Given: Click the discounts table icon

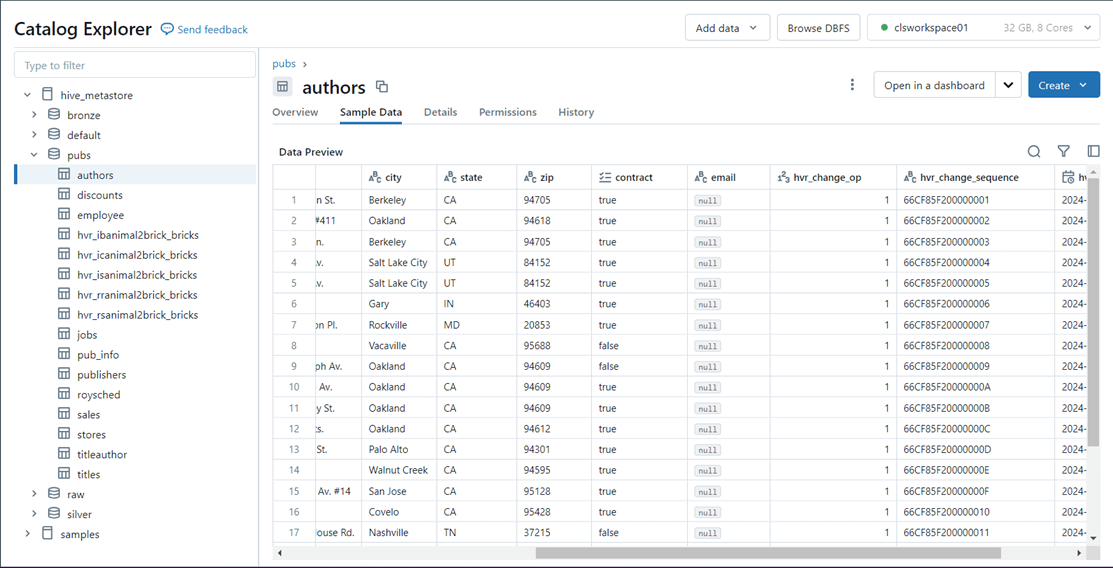Looking at the screenshot, I should [x=64, y=195].
